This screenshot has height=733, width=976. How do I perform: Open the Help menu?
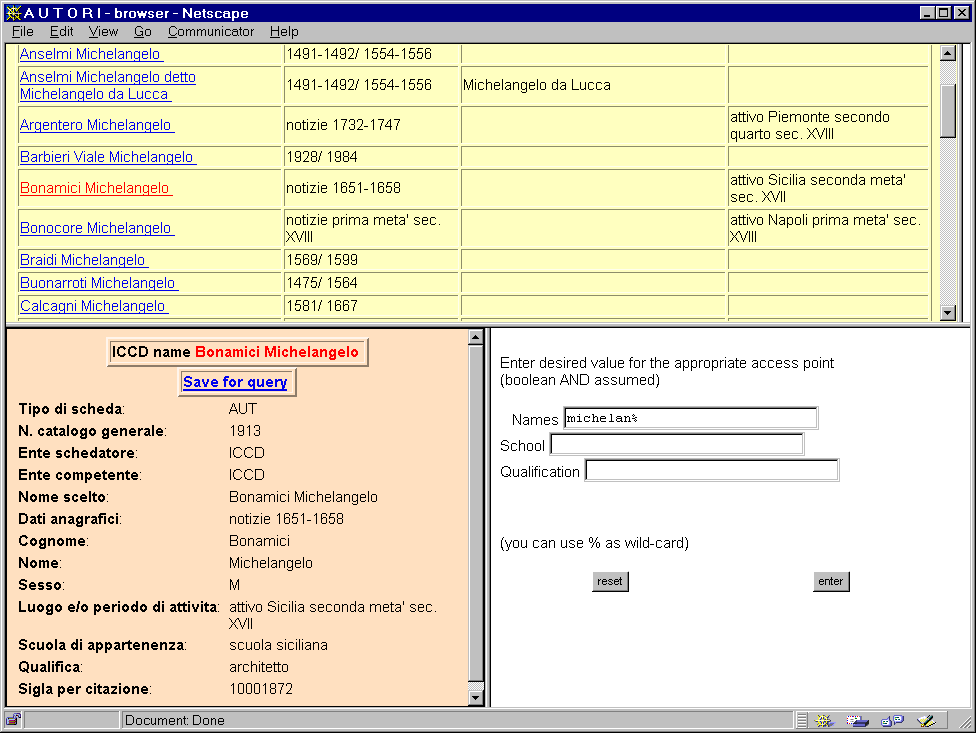[284, 32]
